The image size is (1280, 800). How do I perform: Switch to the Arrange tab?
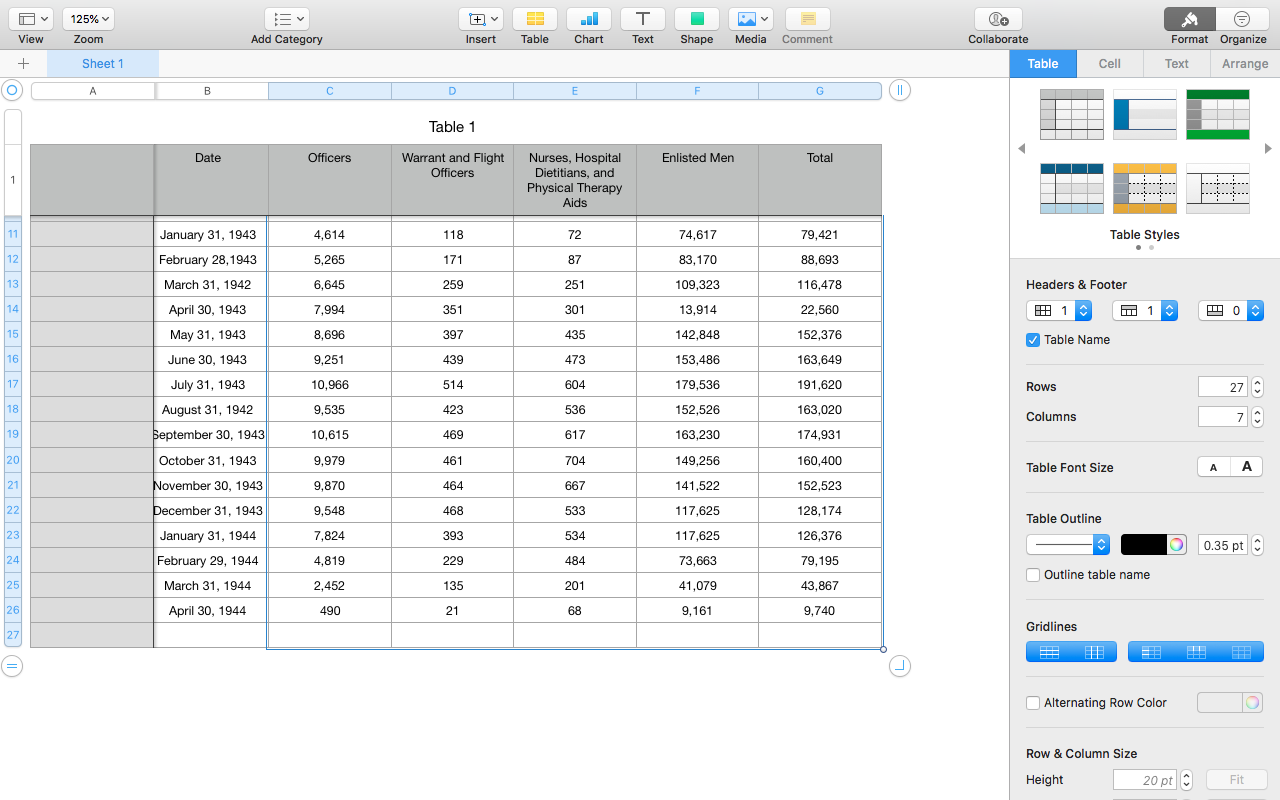1245,64
